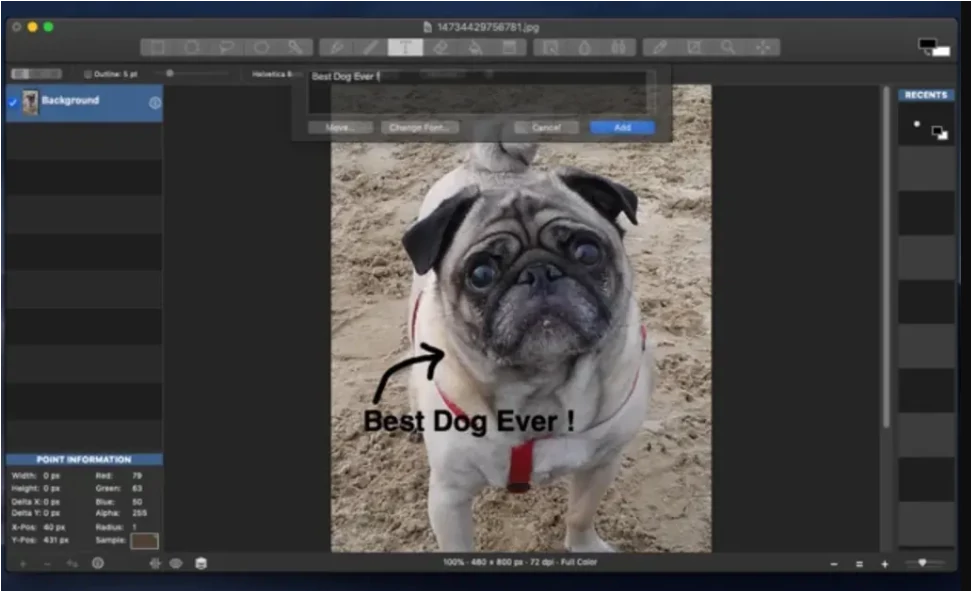Click Cancel in the text dialog
The image size is (972, 592).
tap(546, 128)
